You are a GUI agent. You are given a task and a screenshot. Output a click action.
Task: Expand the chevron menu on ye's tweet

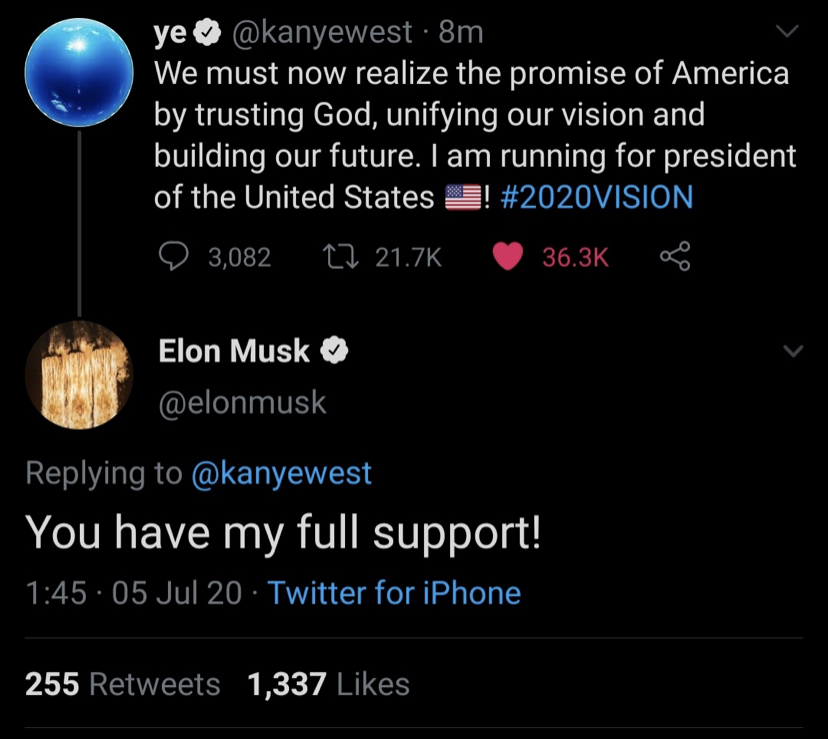coord(788,32)
